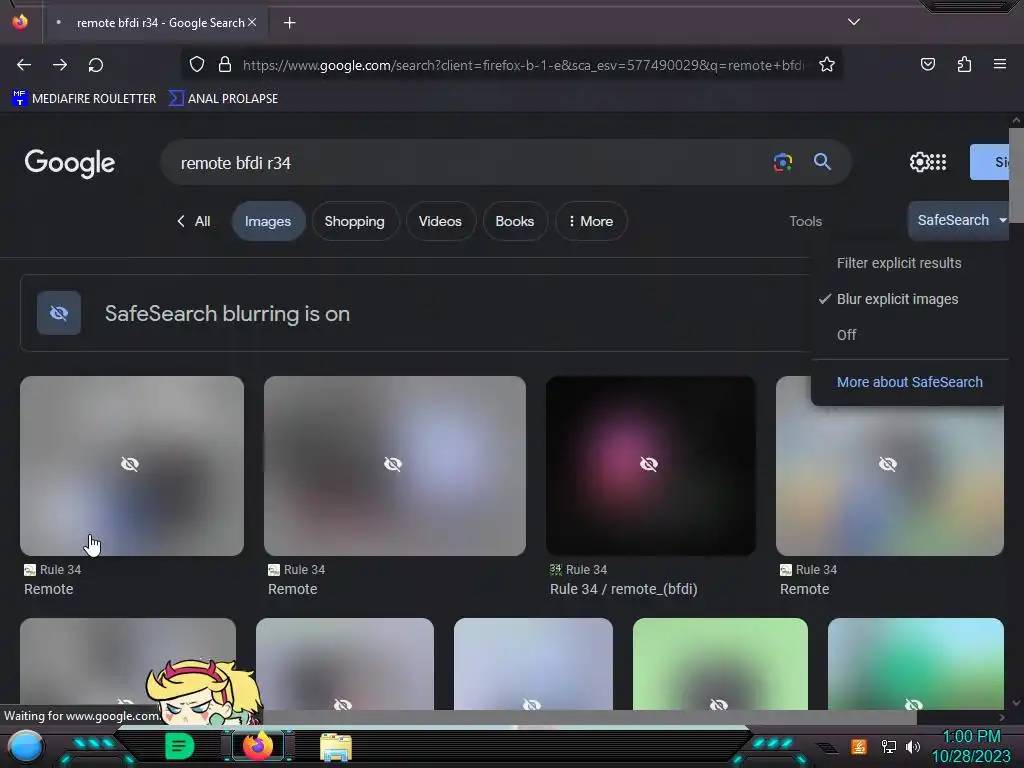Click the cartoon character desktop mascot

[204, 692]
